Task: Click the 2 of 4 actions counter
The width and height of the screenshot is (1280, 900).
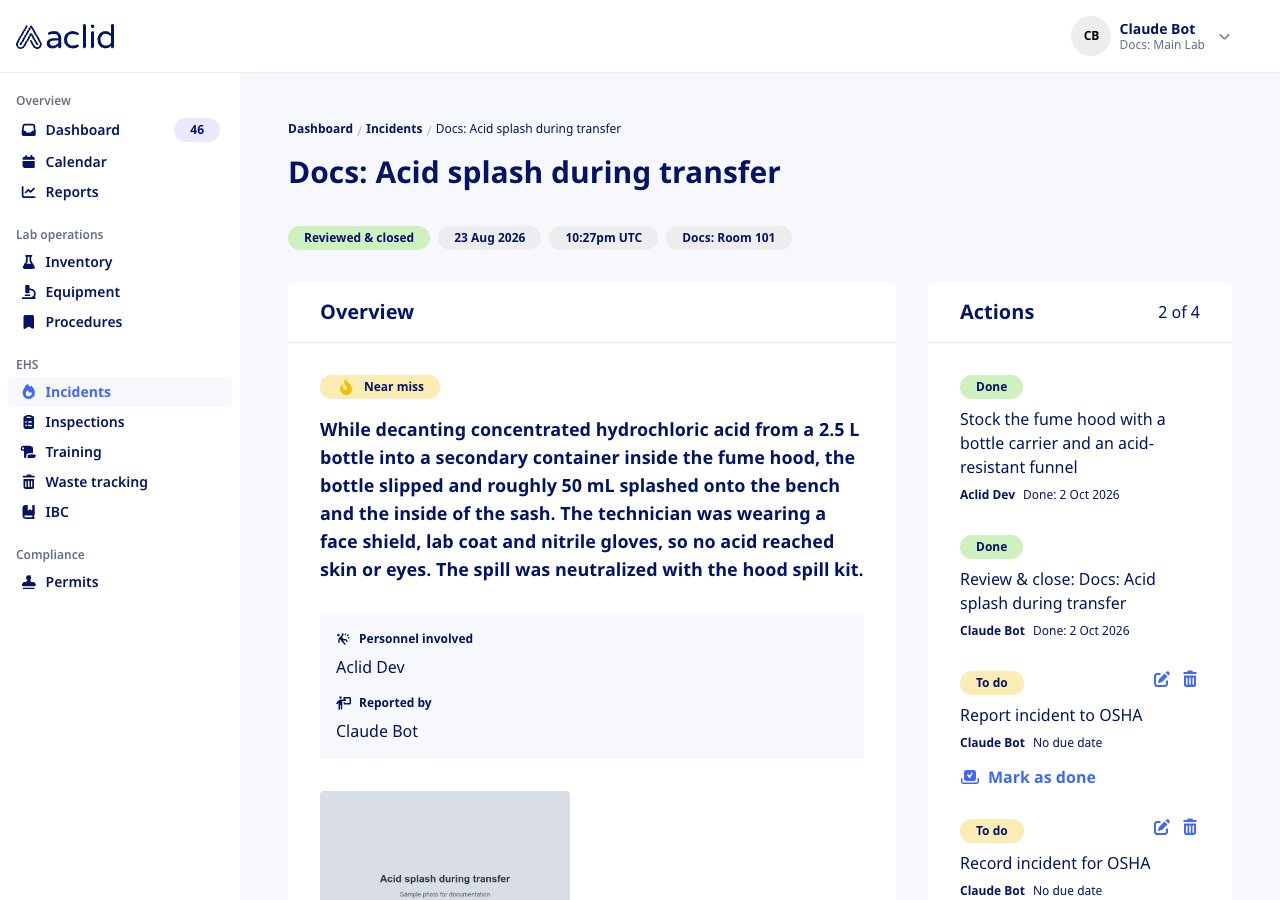Action: pyautogui.click(x=1179, y=312)
